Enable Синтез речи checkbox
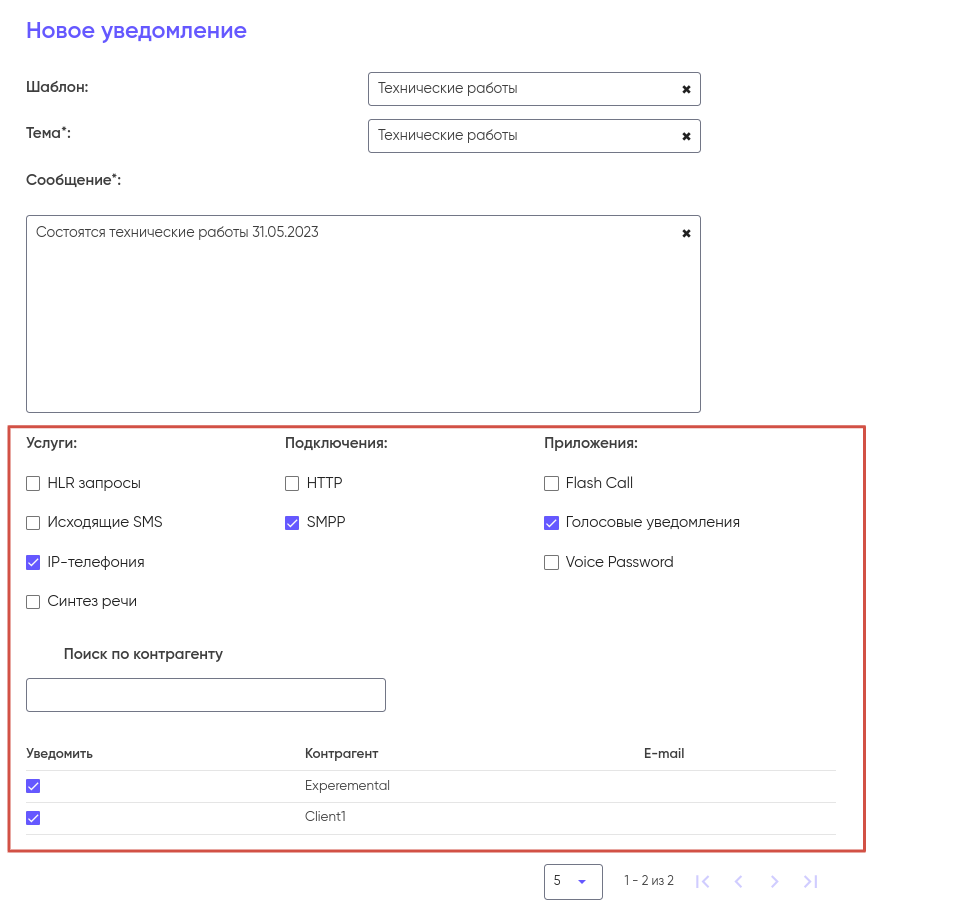Viewport: 953px width, 909px height. [33, 602]
